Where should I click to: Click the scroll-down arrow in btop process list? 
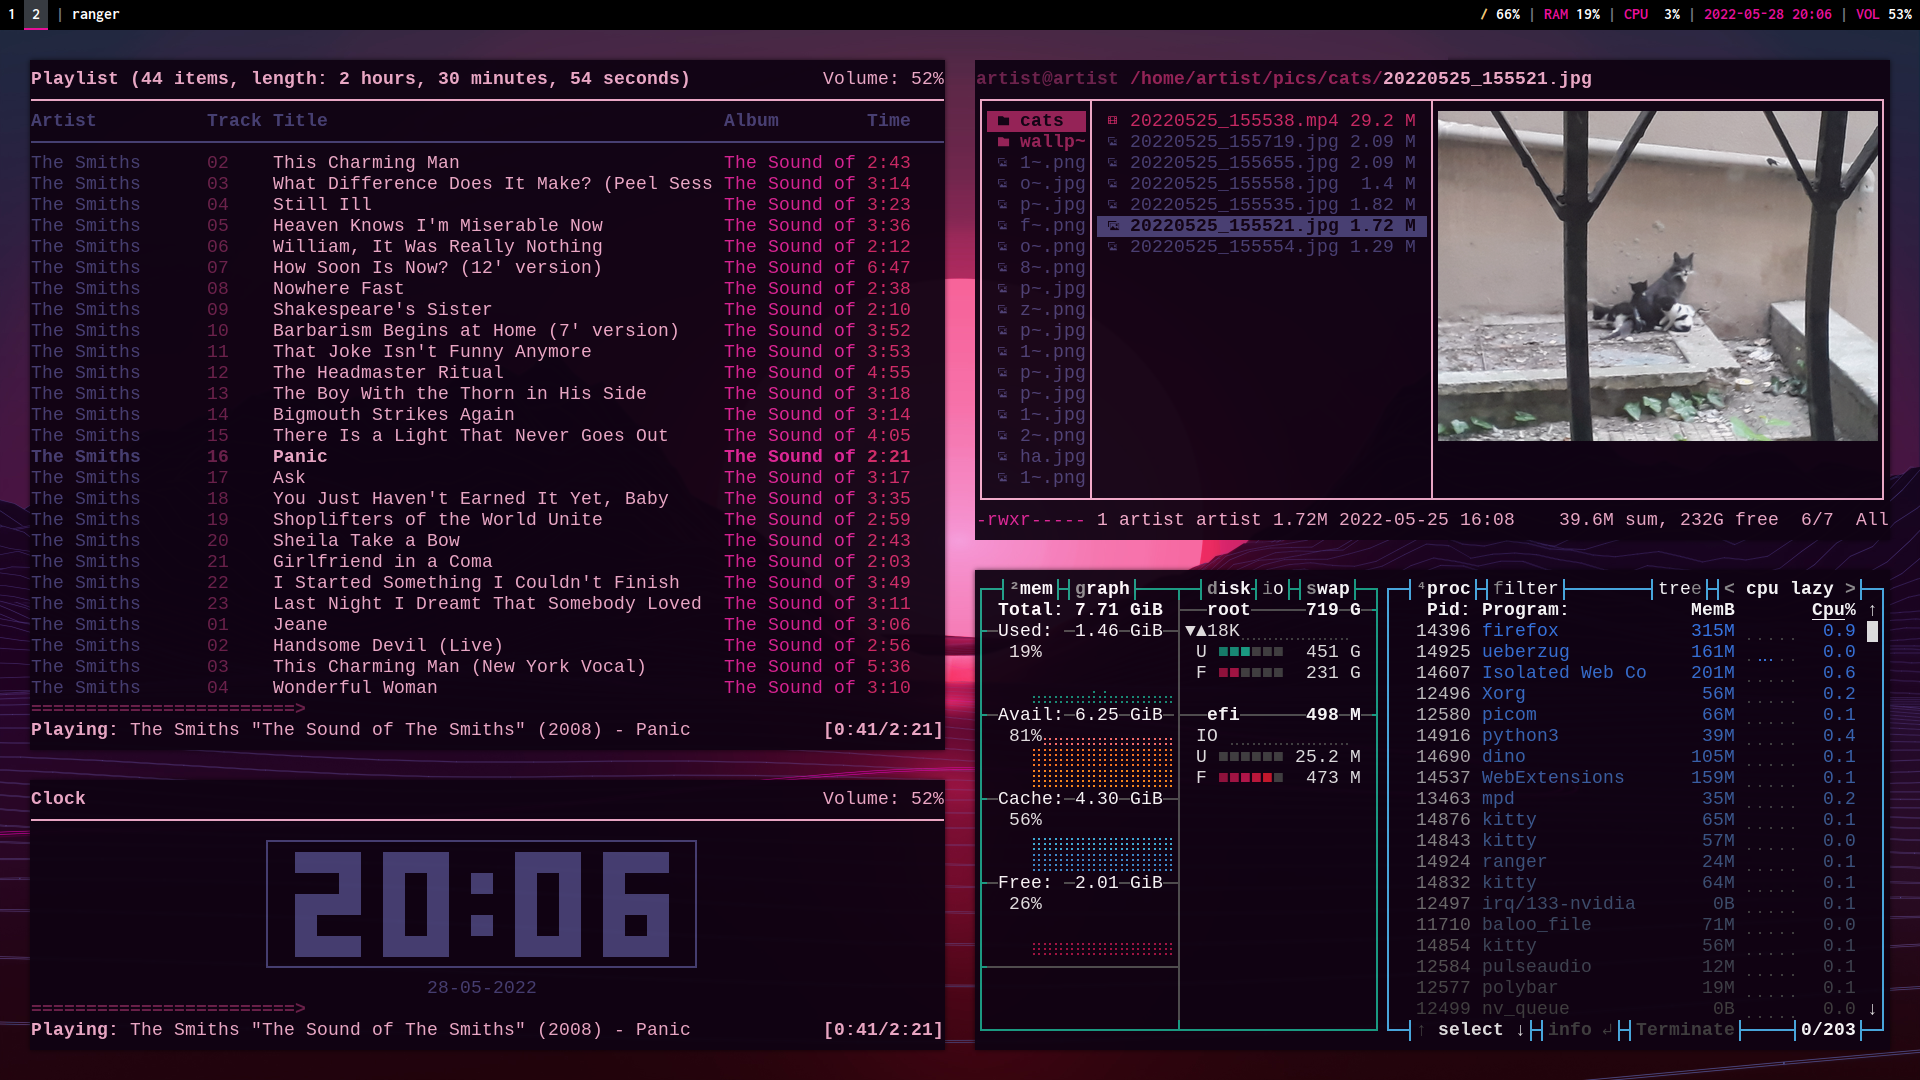(x=1872, y=1009)
